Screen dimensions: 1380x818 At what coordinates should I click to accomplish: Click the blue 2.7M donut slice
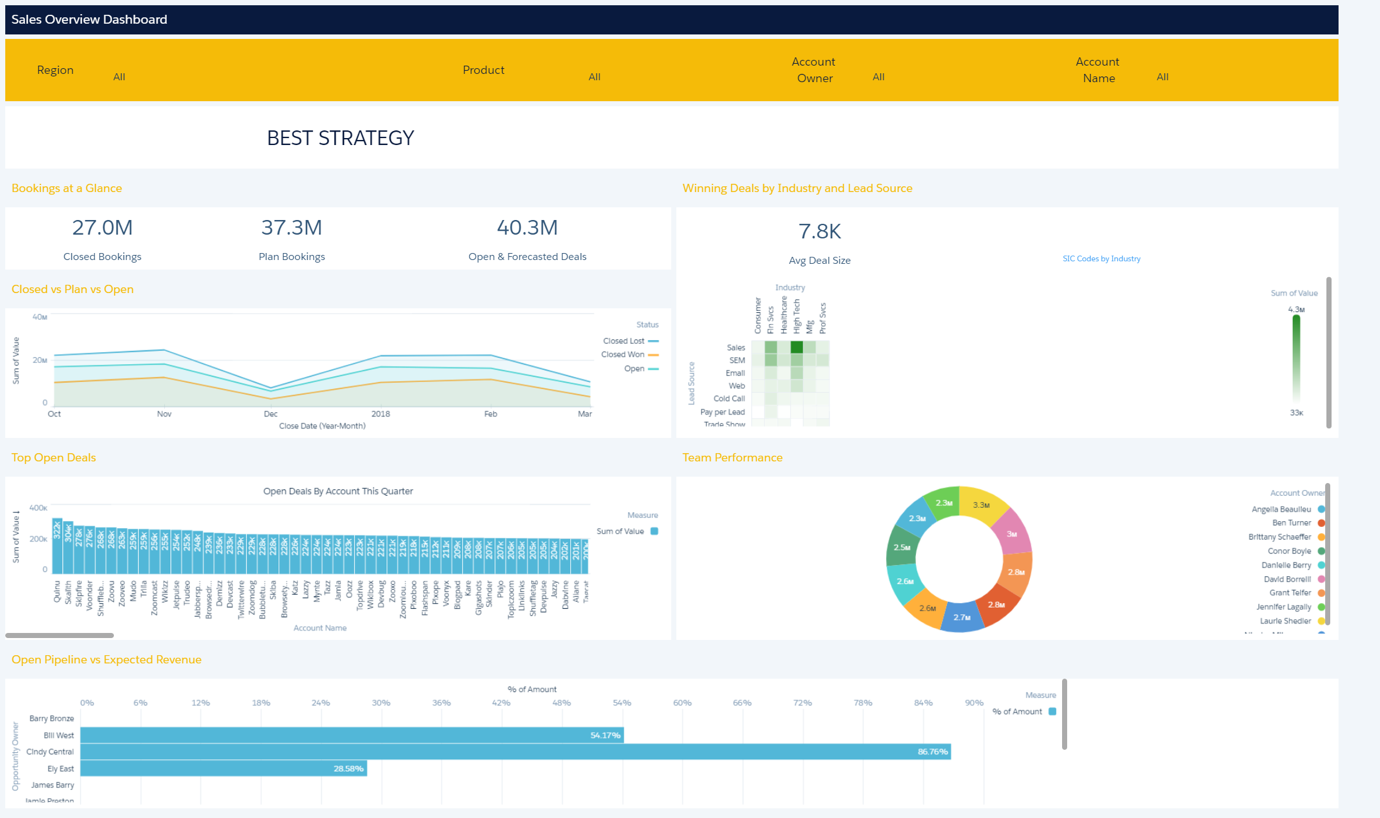962,617
